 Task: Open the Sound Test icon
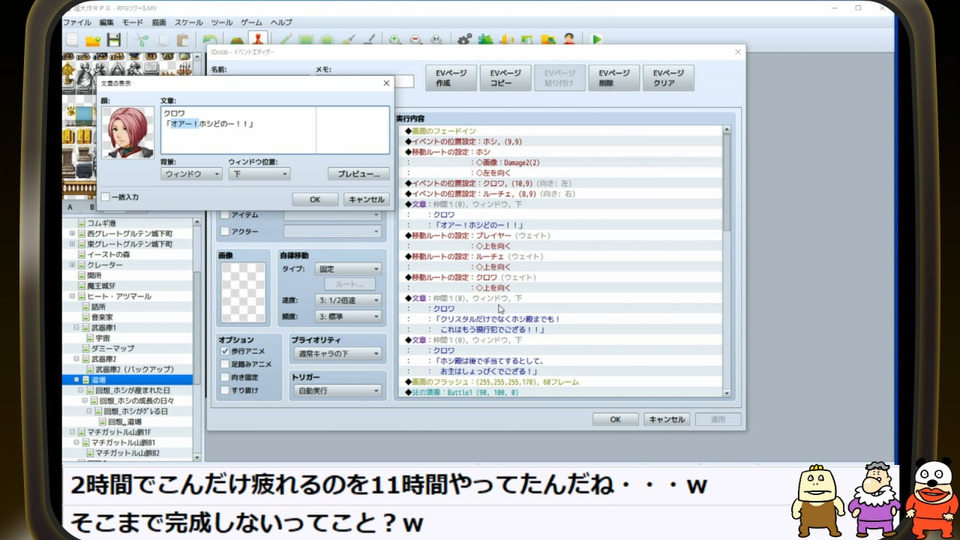tap(506, 40)
